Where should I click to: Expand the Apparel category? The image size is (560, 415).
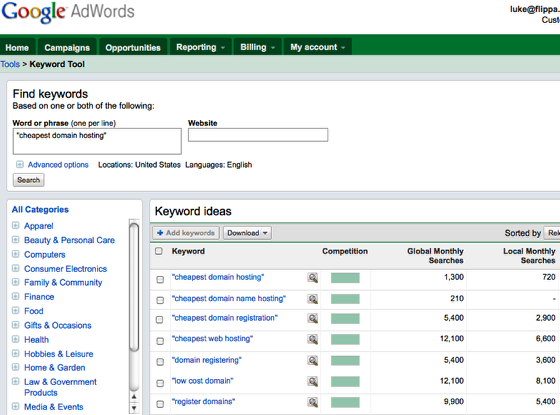coord(15,225)
